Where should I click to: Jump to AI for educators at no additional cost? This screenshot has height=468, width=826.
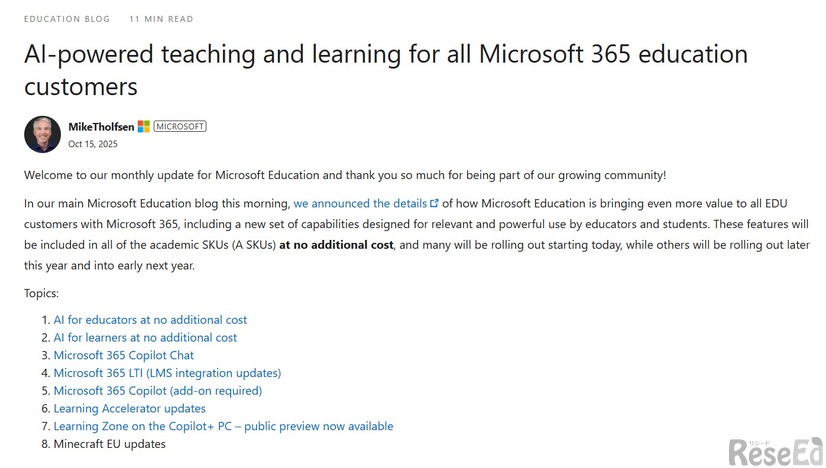(150, 320)
